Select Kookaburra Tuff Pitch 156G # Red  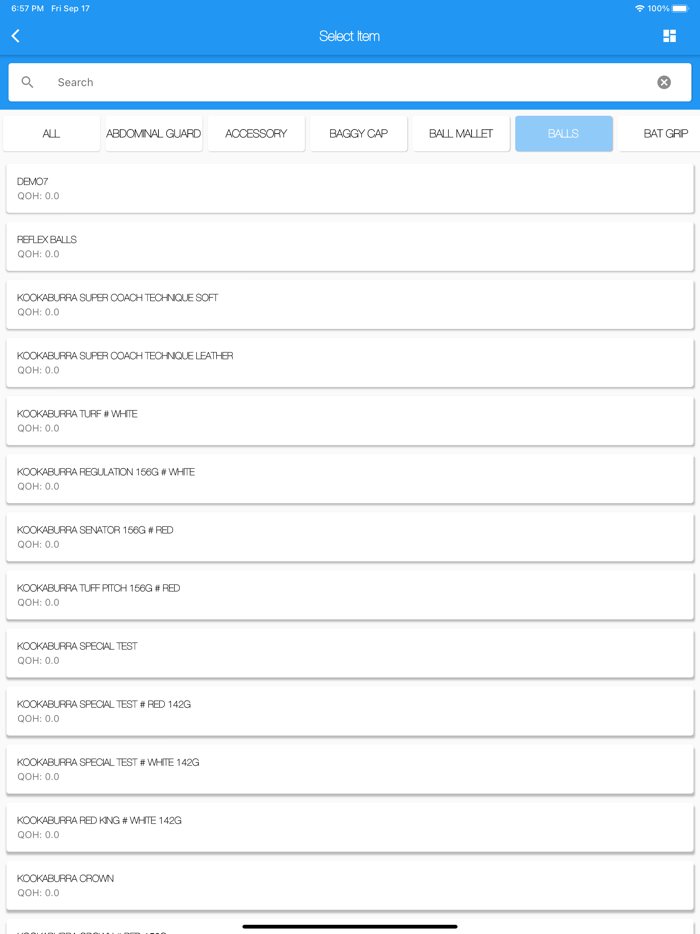[x=350, y=595]
